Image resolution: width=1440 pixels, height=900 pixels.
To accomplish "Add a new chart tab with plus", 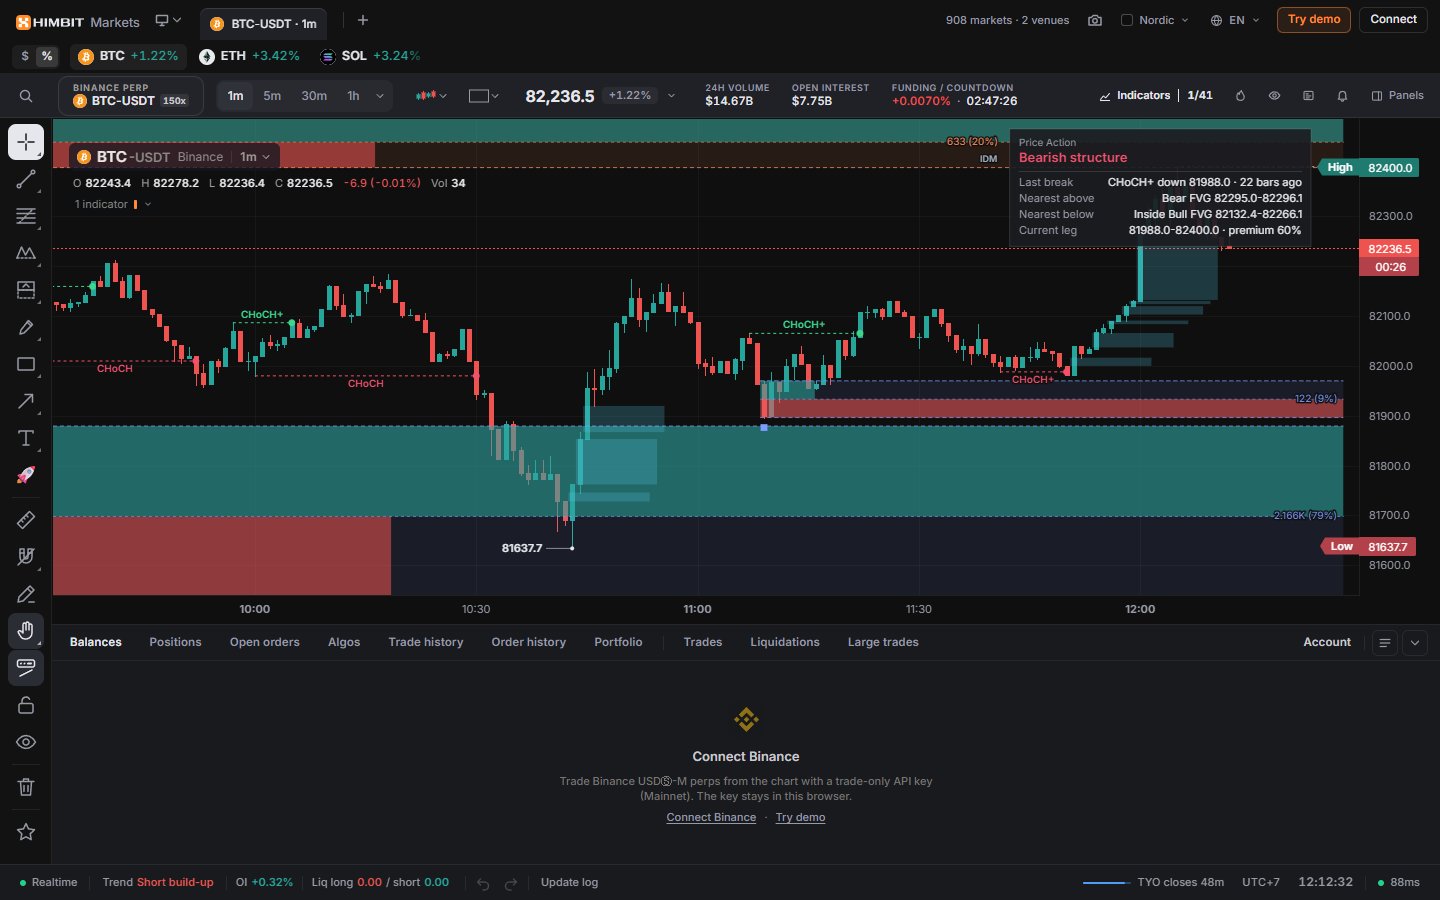I will [x=363, y=20].
